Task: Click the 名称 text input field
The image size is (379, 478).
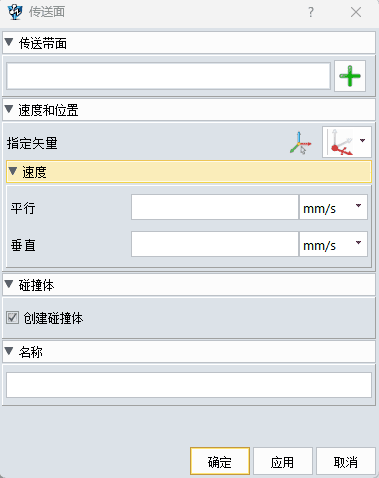Action: point(189,385)
